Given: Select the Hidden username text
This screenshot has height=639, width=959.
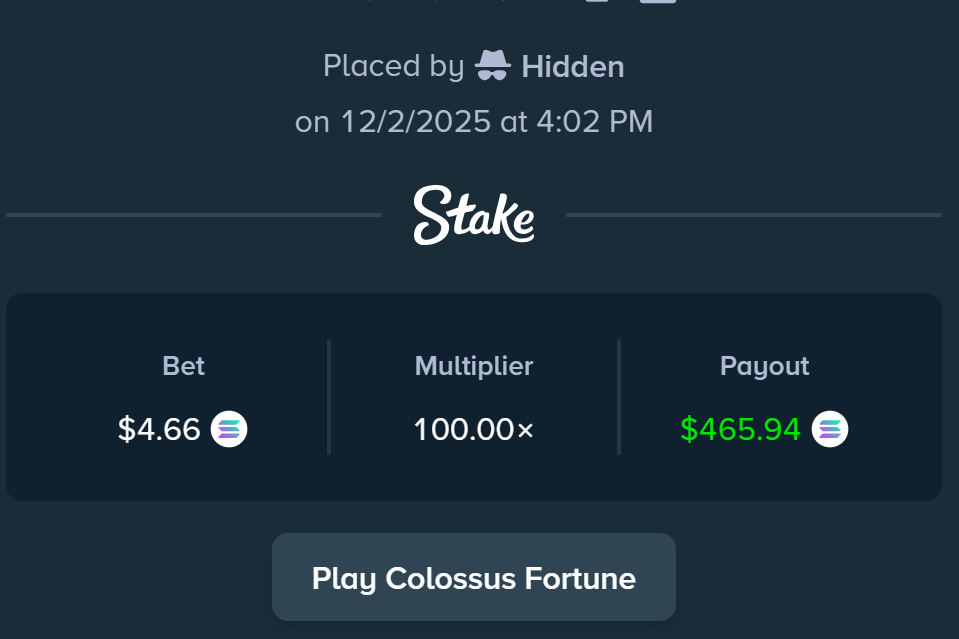Looking at the screenshot, I should [573, 67].
